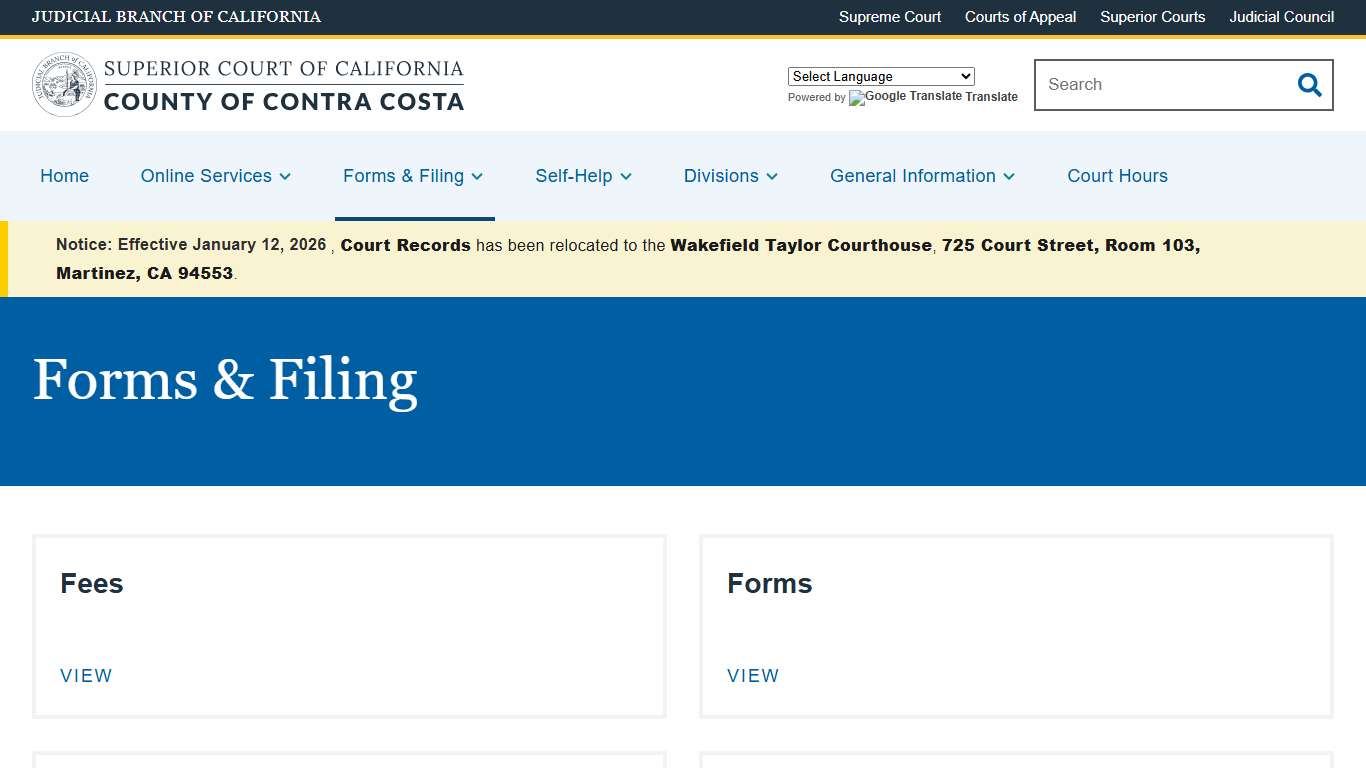Screen dimensions: 1366x768
Task: Click the Forms card heading
Action: click(769, 584)
